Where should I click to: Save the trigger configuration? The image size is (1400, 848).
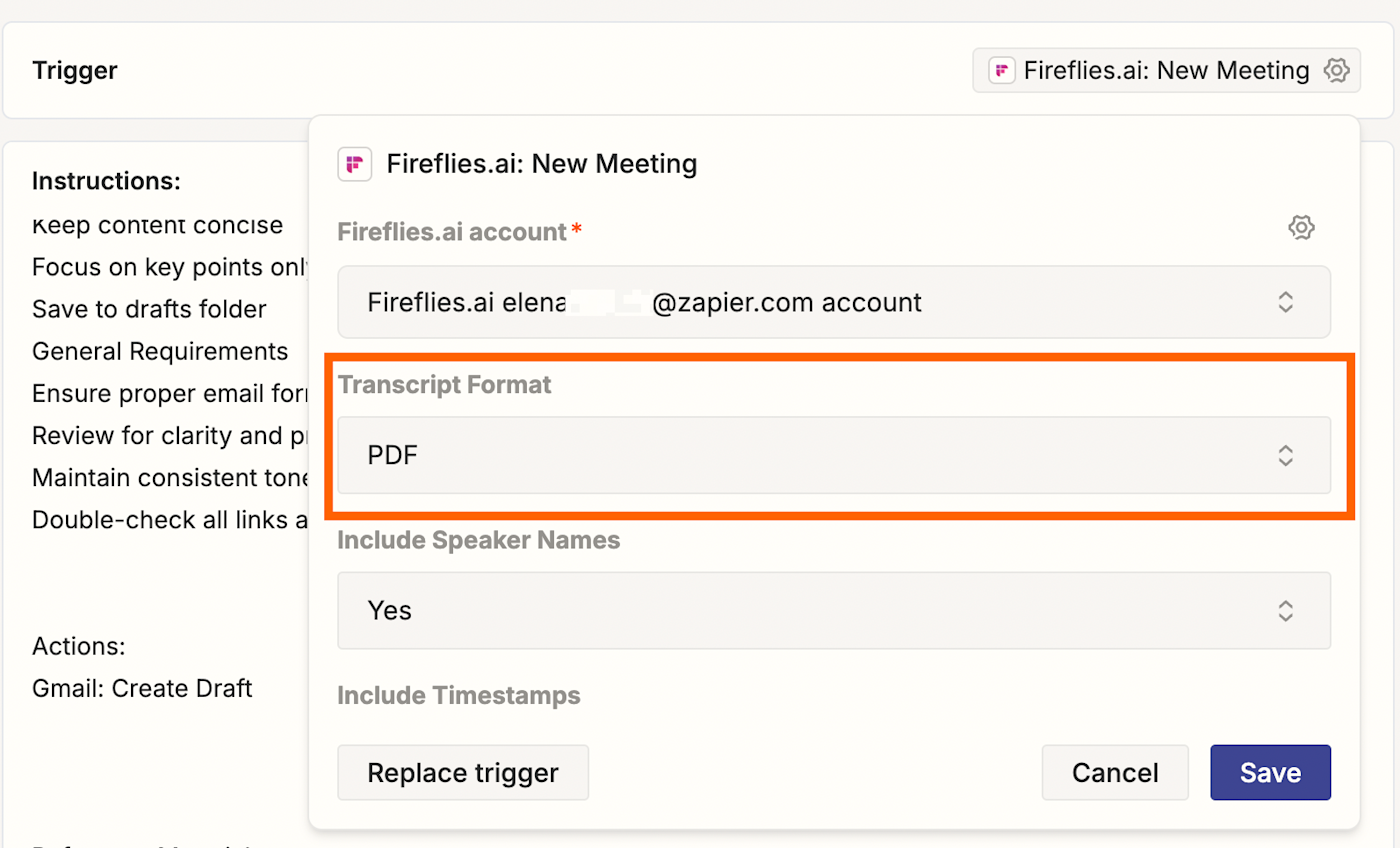pos(1270,773)
